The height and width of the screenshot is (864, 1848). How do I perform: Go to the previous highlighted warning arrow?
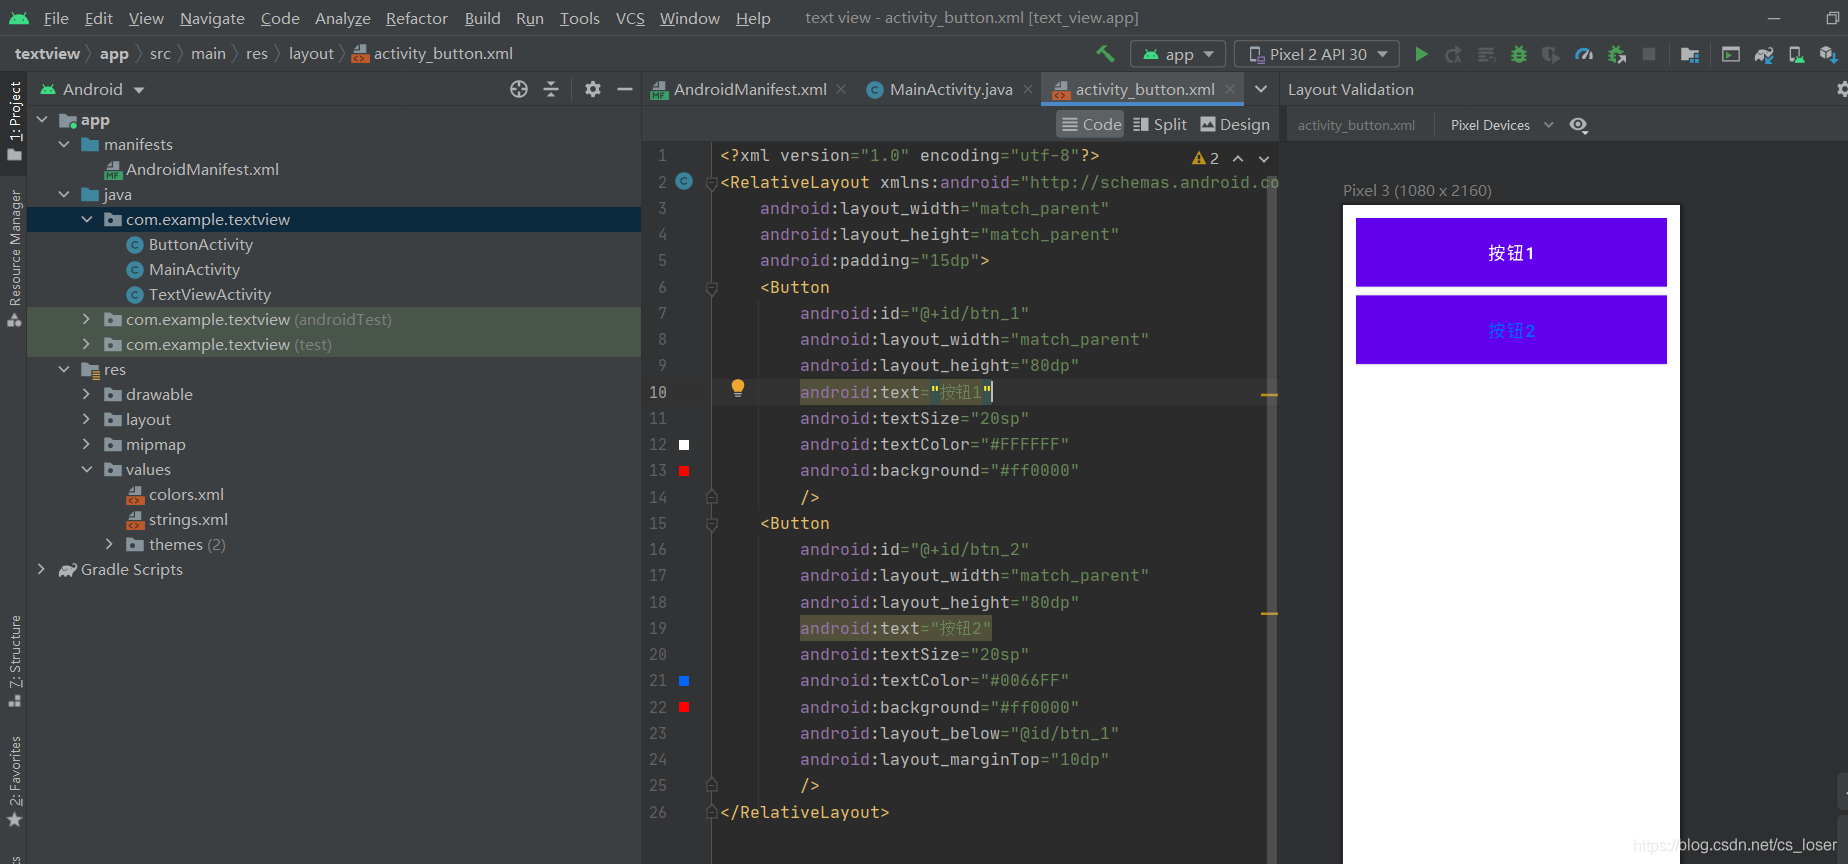(1238, 158)
